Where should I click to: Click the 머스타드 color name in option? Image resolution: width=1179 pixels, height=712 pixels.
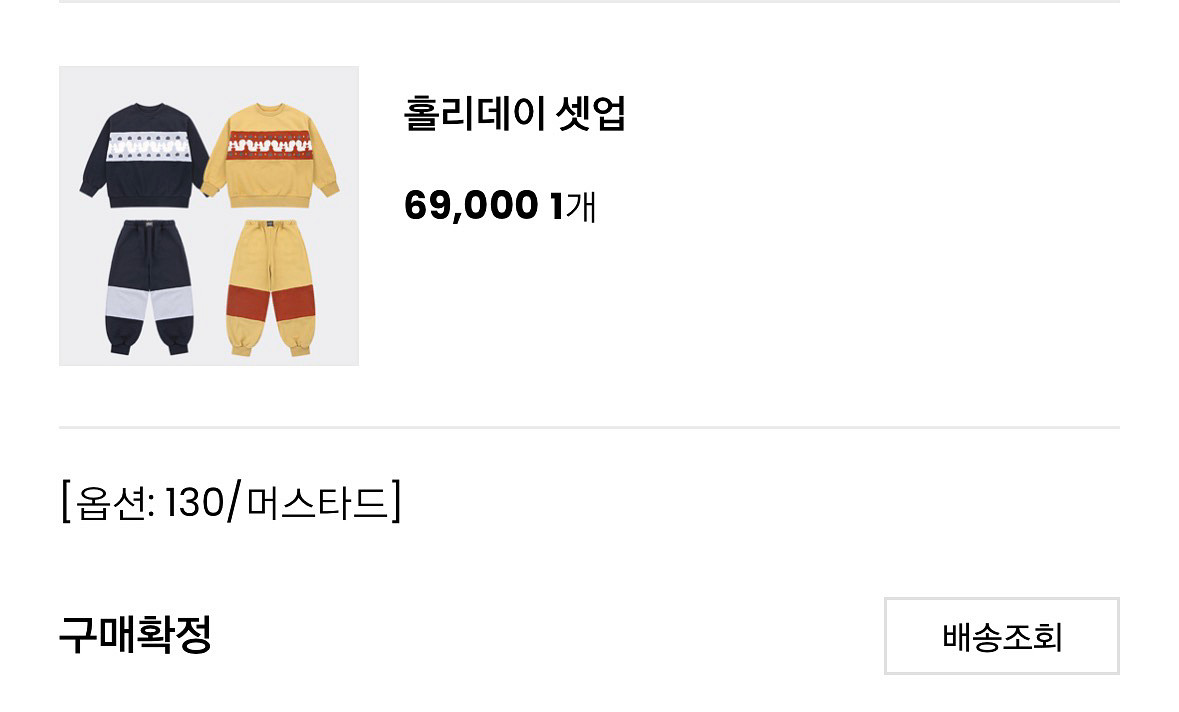pos(316,502)
